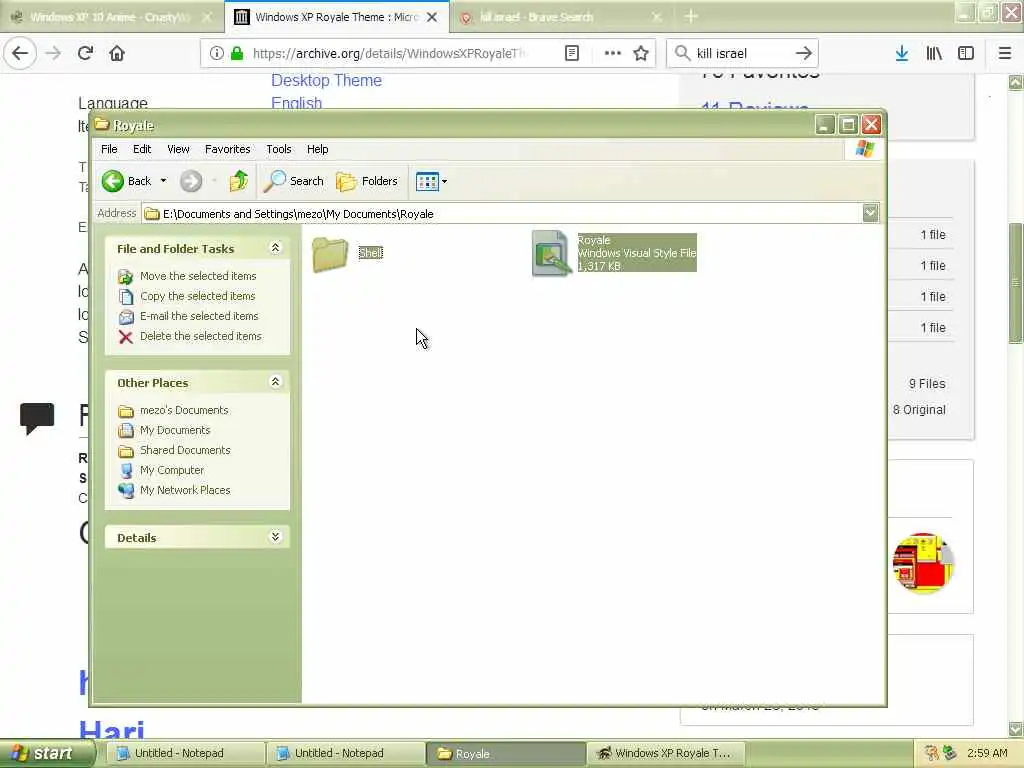
Task: Reload the archive.org page
Action: [85, 53]
